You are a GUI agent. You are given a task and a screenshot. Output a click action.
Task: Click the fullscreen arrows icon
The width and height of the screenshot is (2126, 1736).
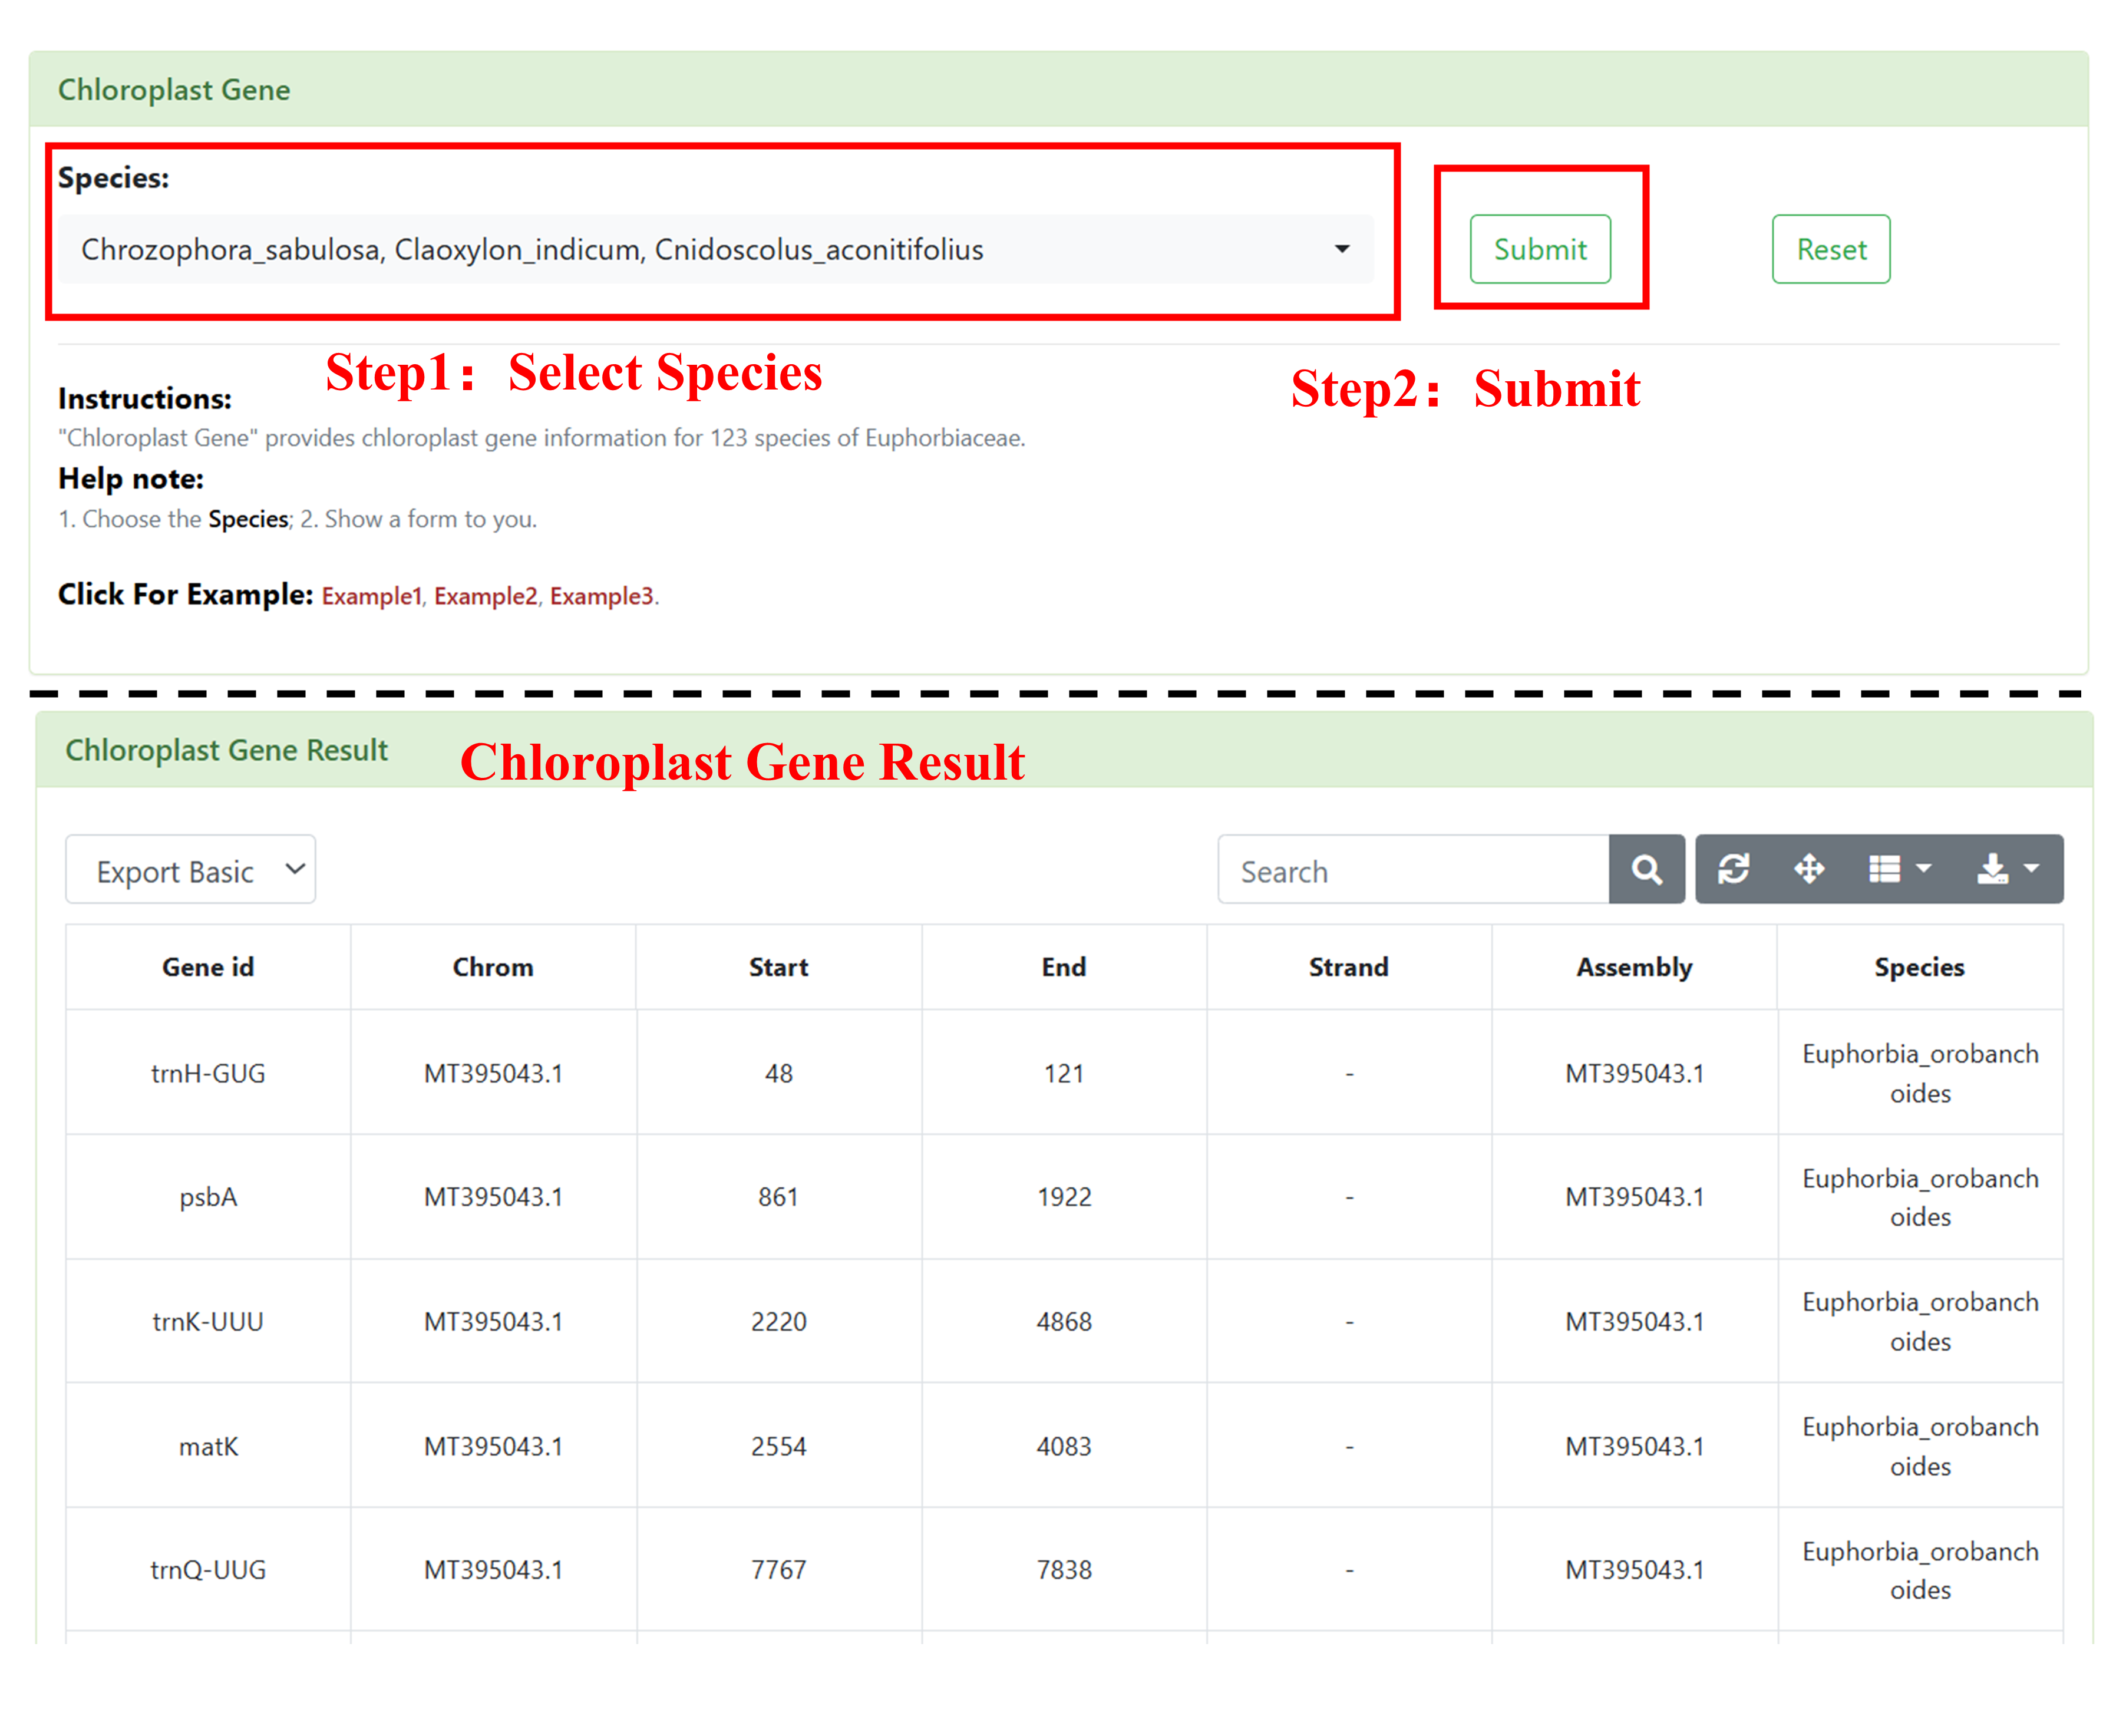pos(1809,869)
